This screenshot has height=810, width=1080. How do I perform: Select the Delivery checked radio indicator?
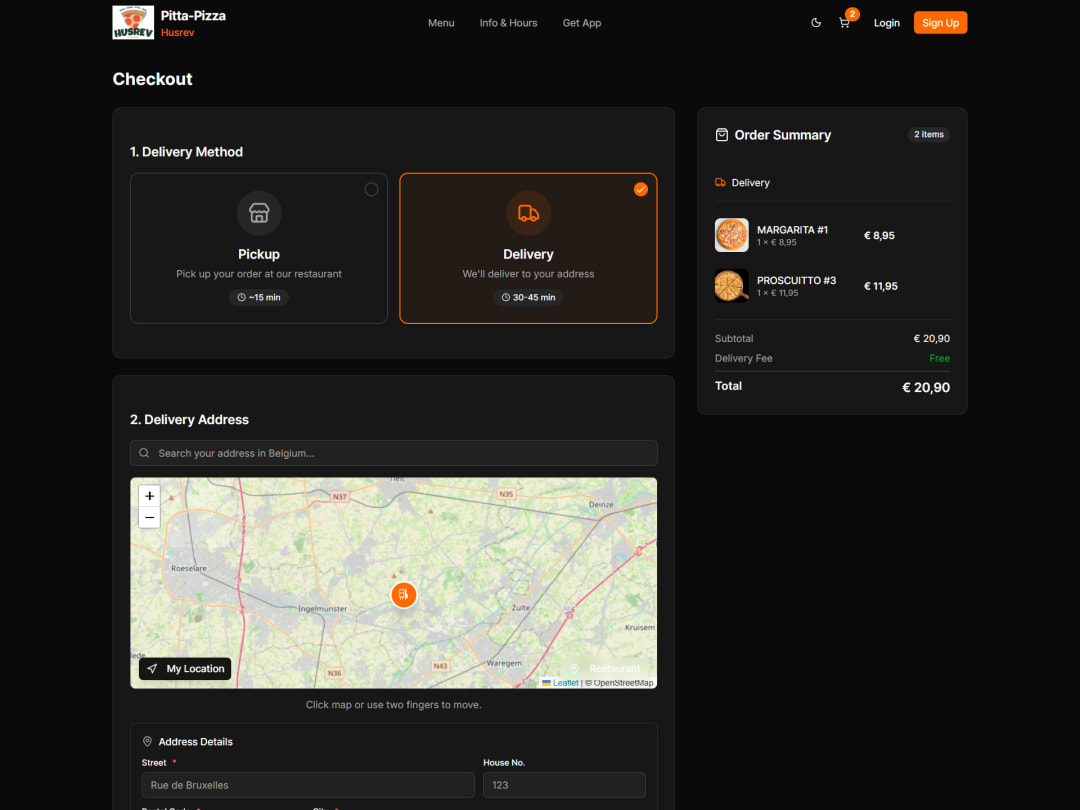[641, 189]
